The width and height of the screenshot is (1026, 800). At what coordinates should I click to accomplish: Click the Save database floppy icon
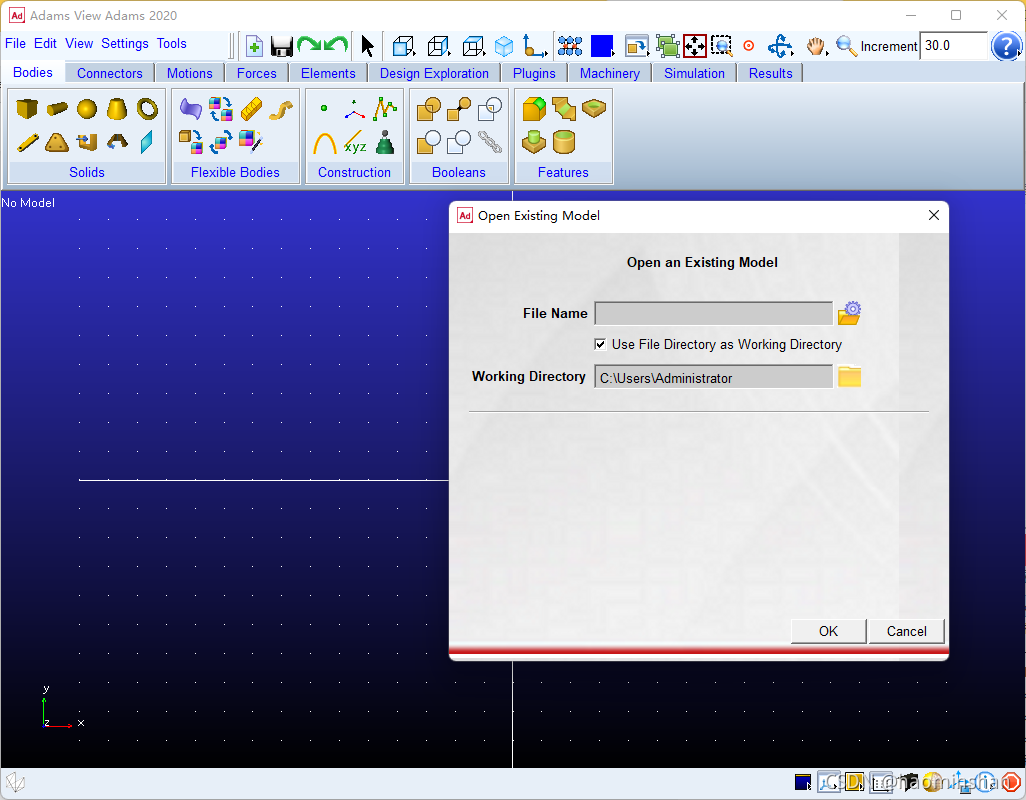click(281, 47)
